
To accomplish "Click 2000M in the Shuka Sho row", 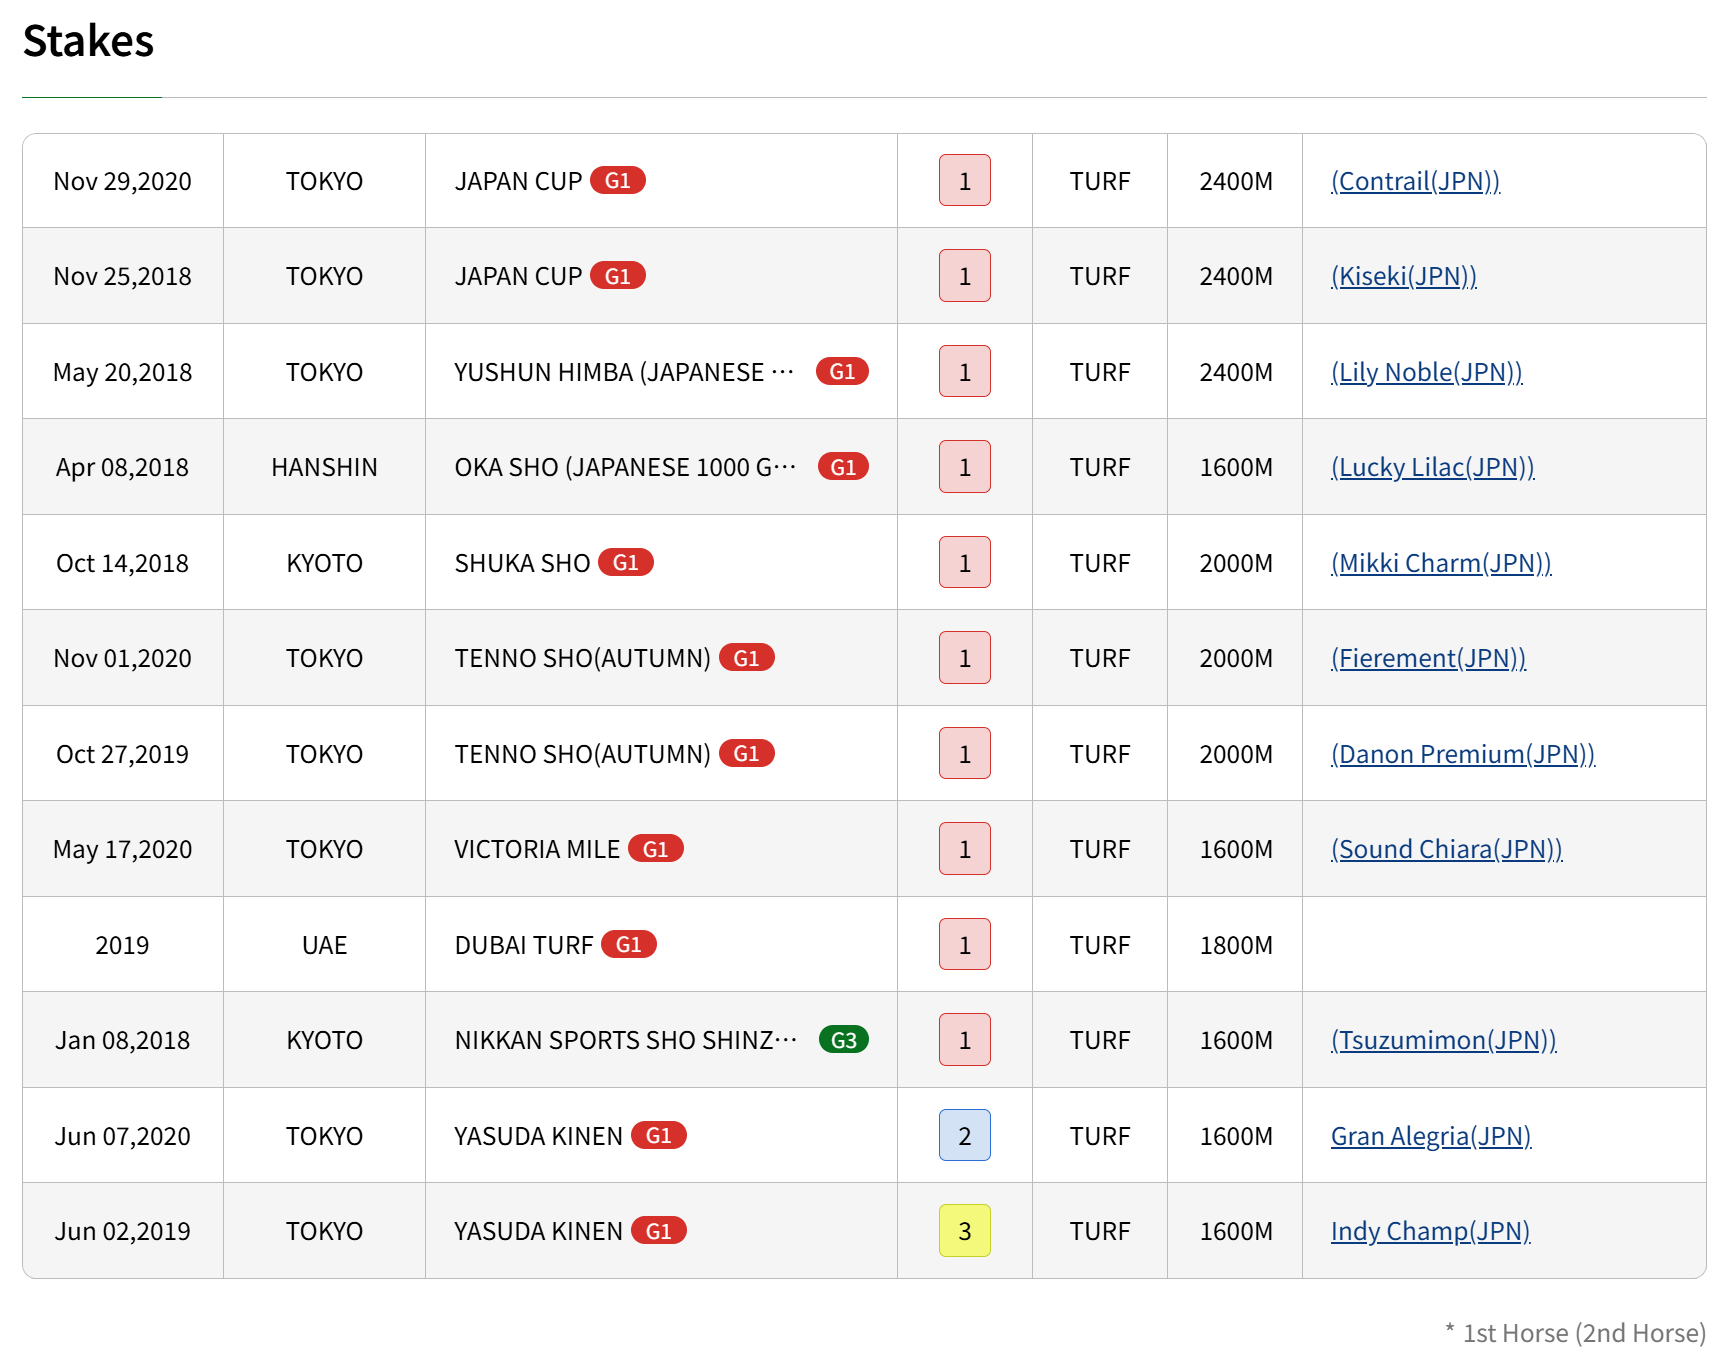I will coord(1236,563).
